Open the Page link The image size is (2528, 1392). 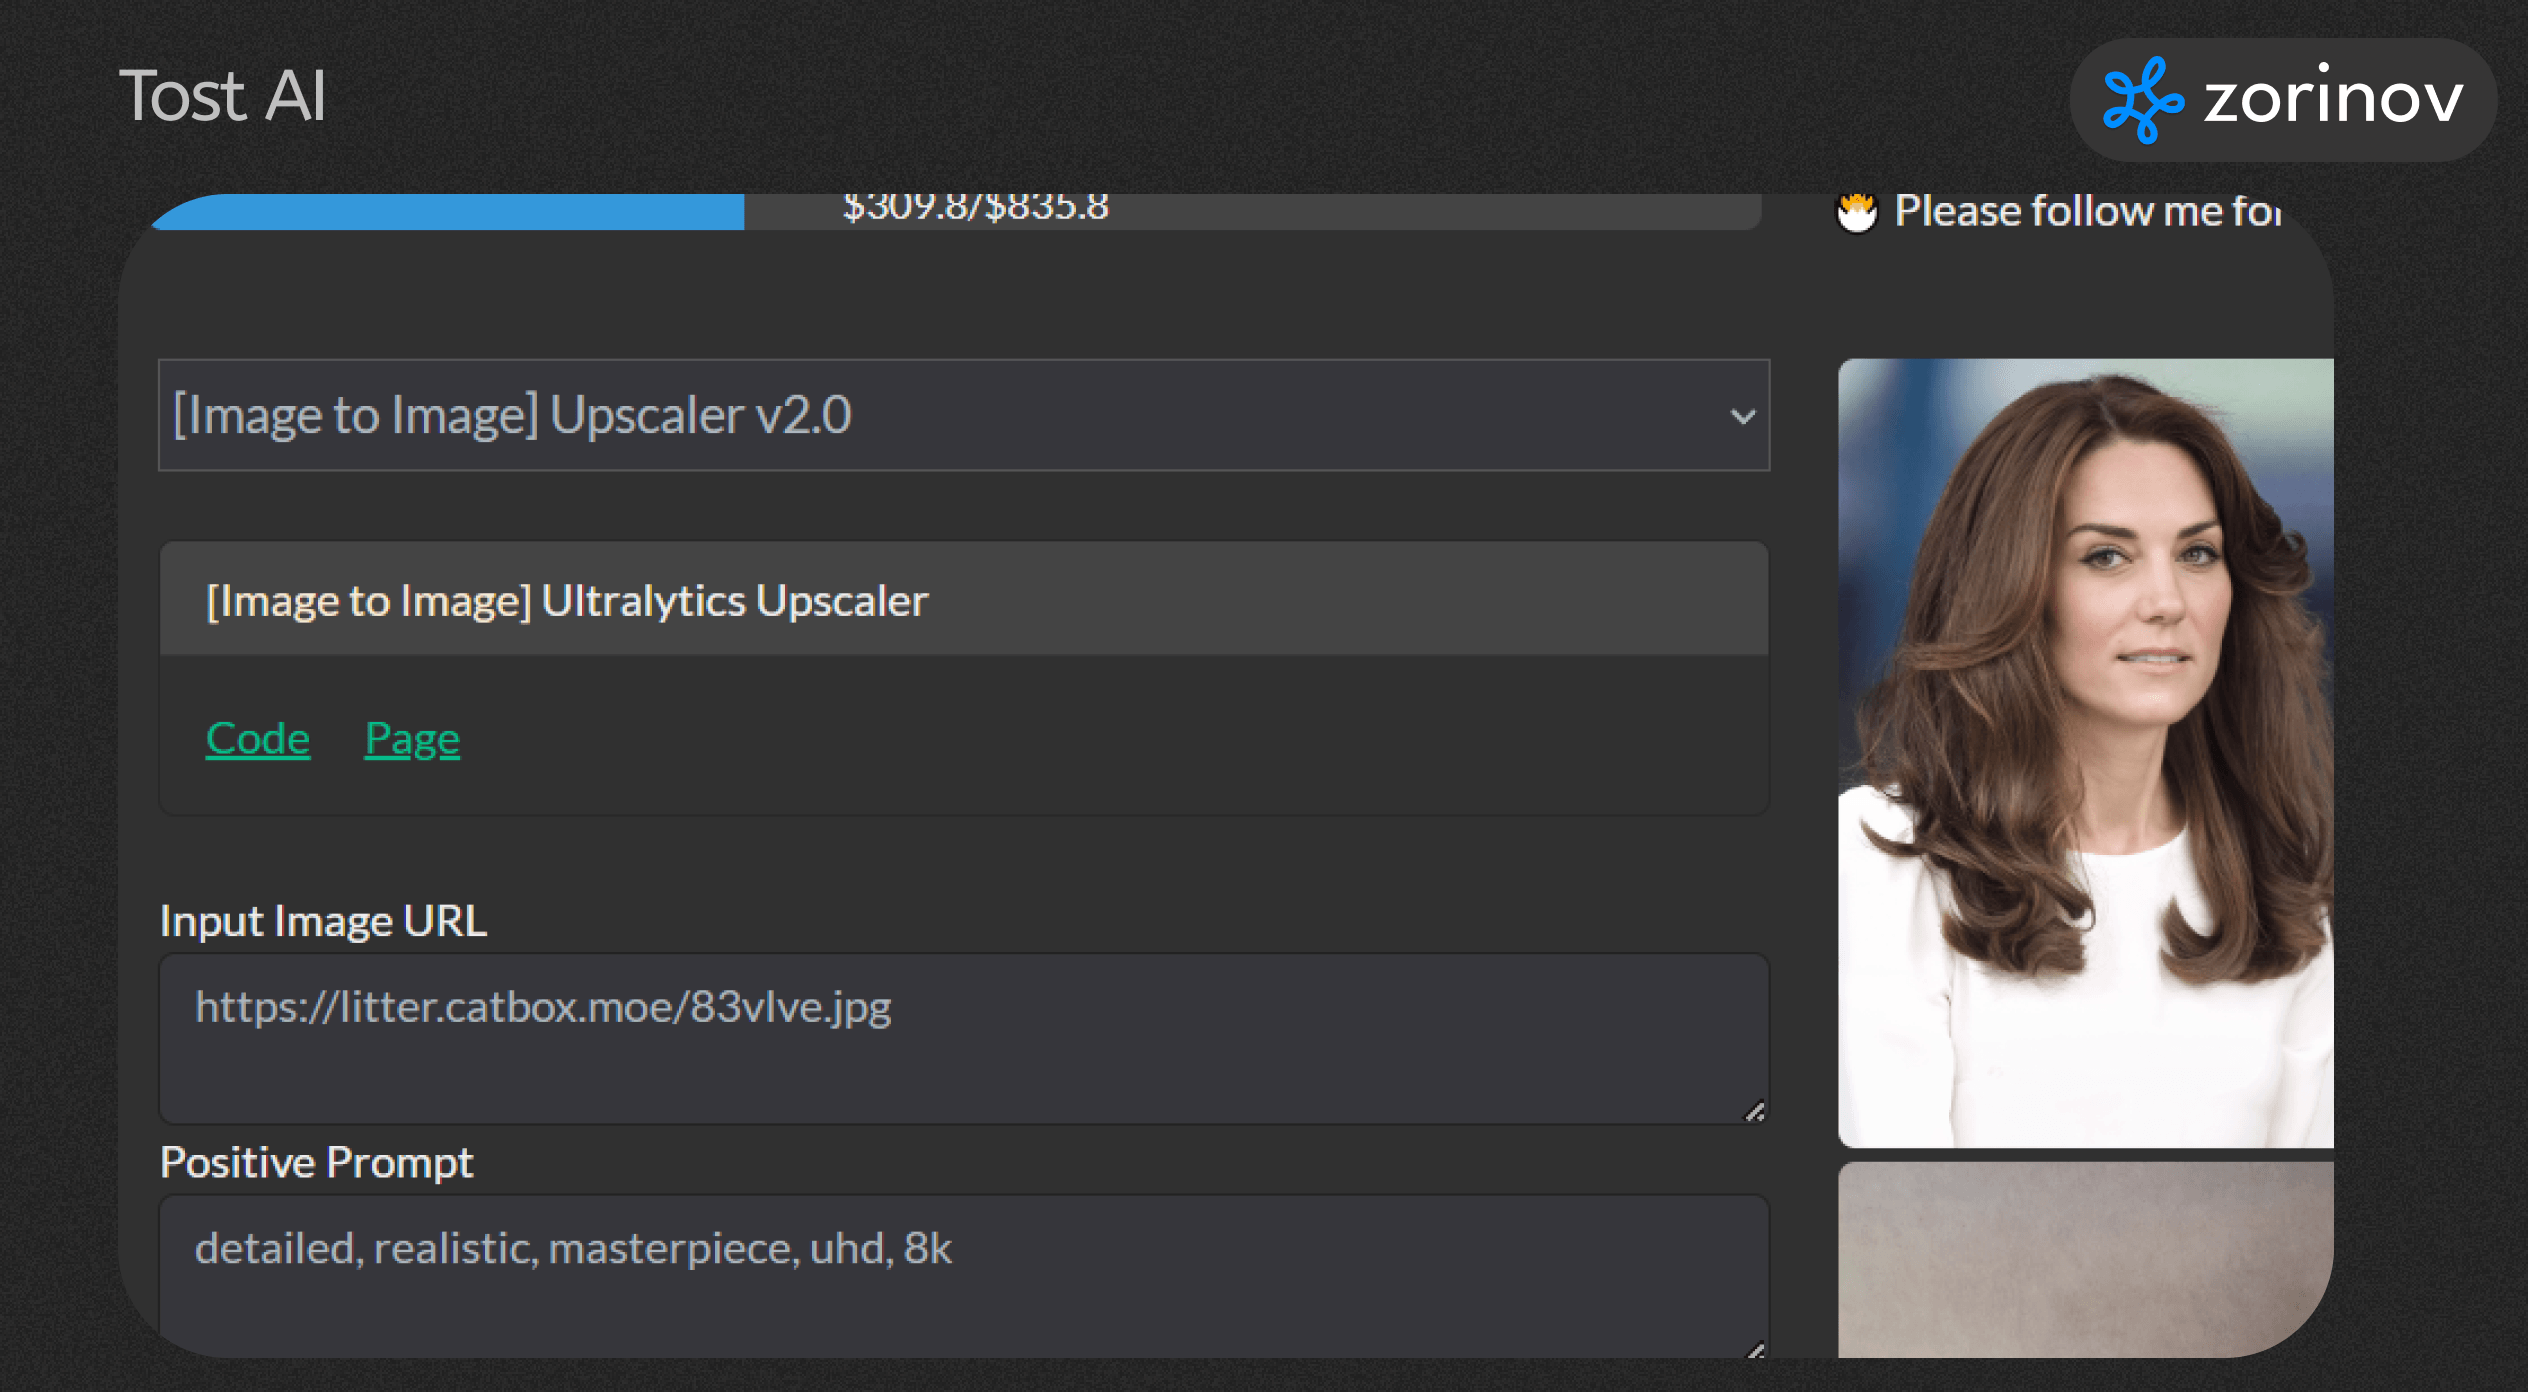[412, 739]
